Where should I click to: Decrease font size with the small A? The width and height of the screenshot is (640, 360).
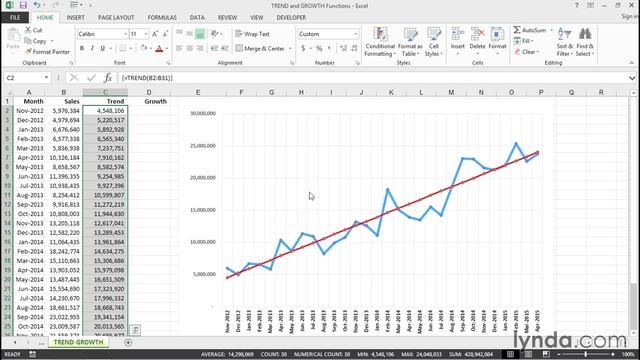[x=165, y=34]
